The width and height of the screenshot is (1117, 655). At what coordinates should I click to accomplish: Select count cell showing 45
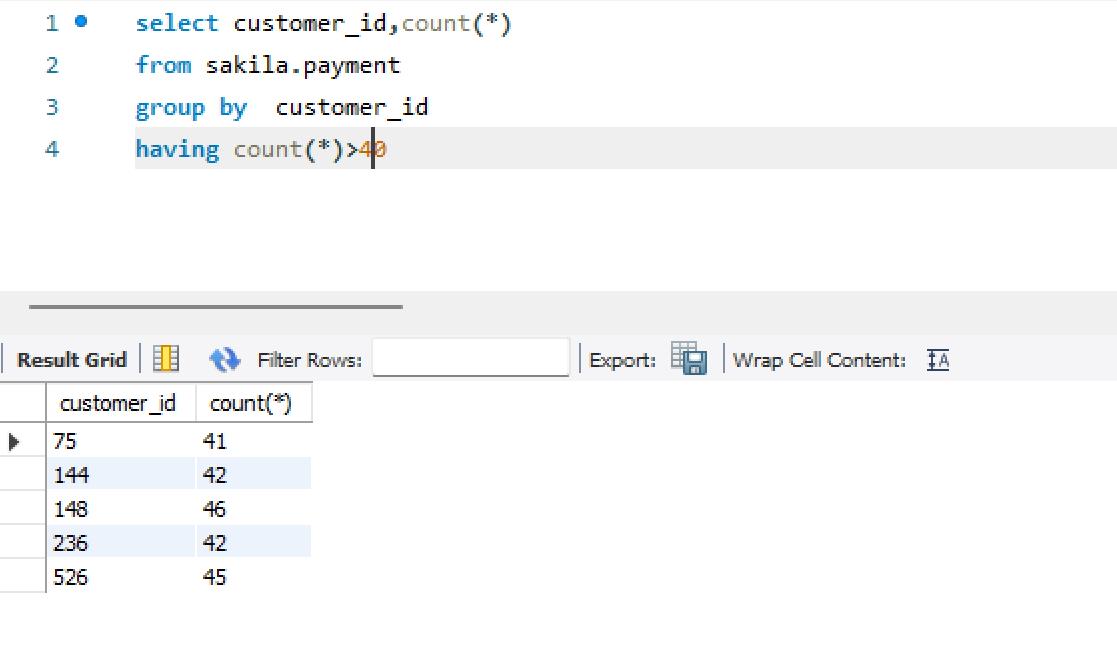click(254, 577)
